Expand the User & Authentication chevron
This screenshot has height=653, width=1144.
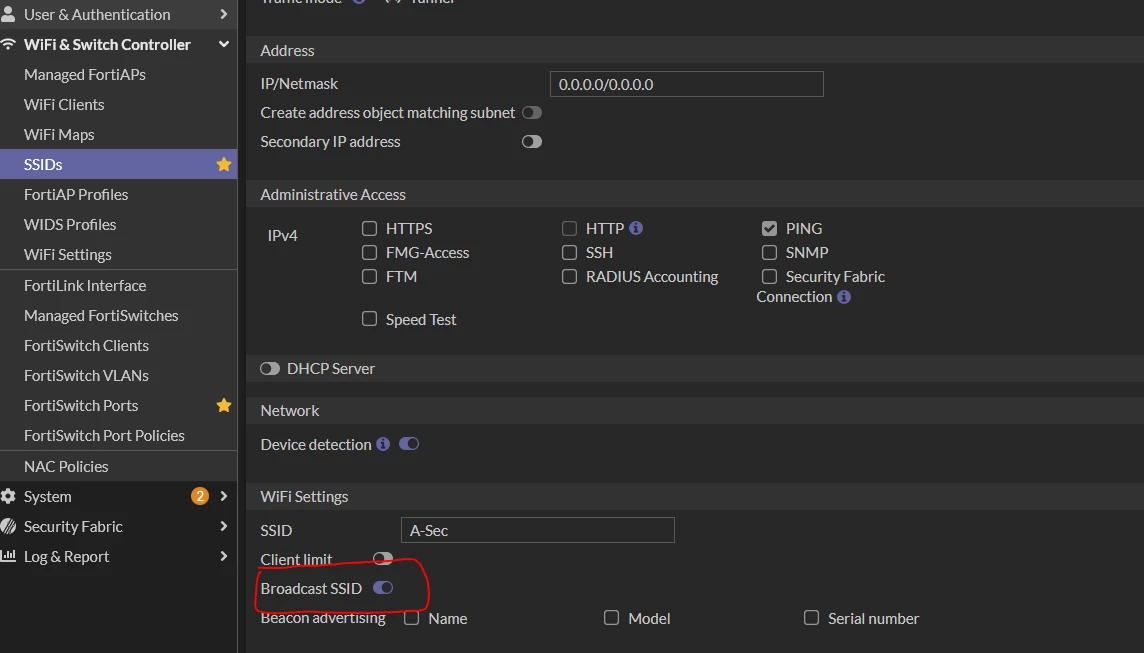tap(223, 14)
